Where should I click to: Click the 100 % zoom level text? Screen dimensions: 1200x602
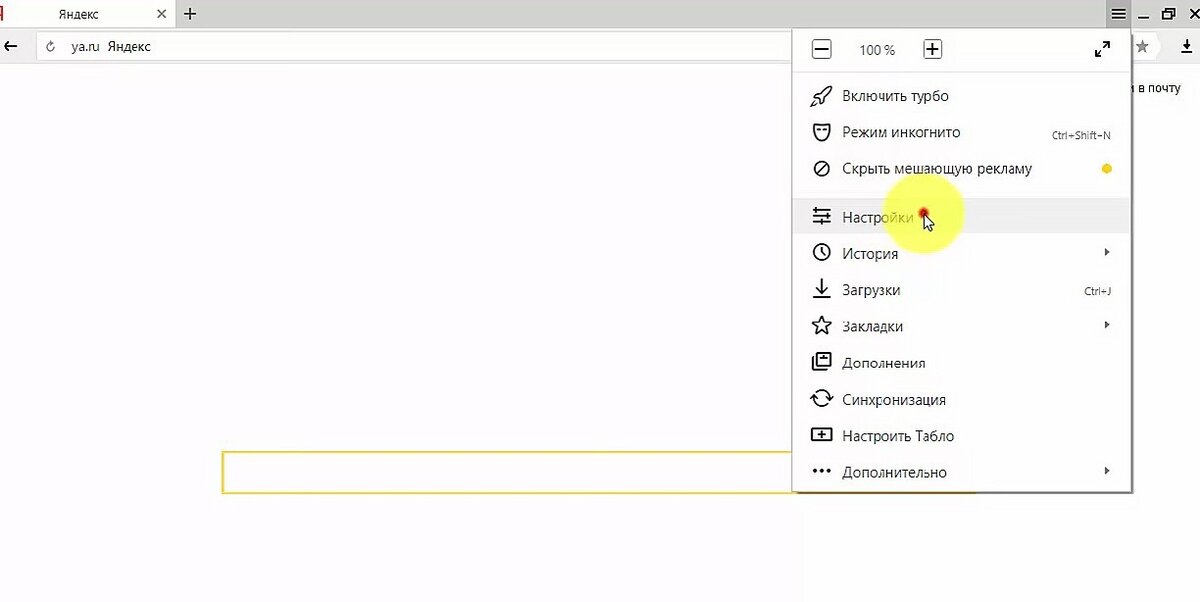click(x=877, y=50)
